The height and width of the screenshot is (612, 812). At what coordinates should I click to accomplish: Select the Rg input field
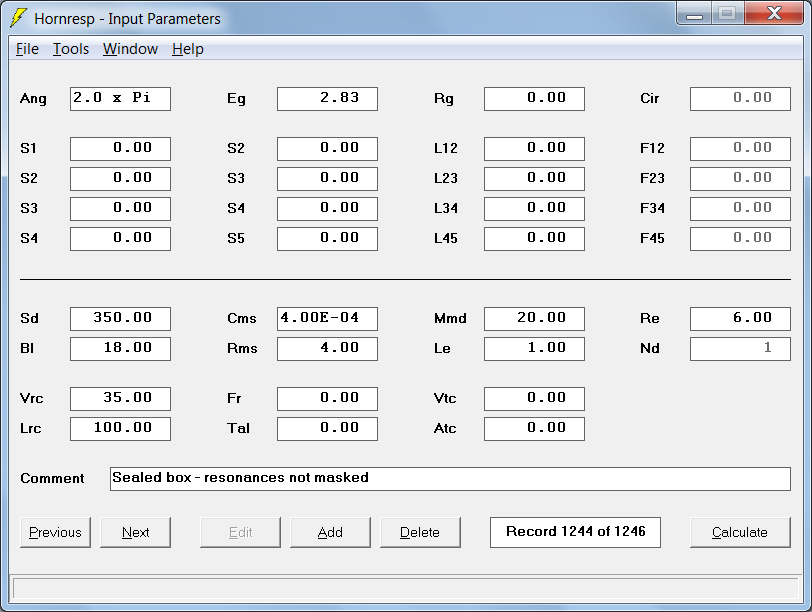click(x=534, y=99)
